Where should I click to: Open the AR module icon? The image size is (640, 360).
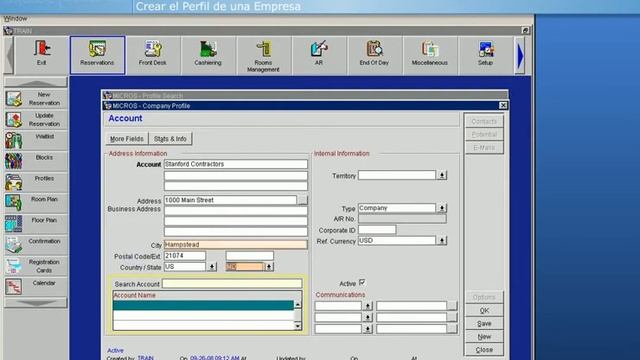(x=319, y=55)
